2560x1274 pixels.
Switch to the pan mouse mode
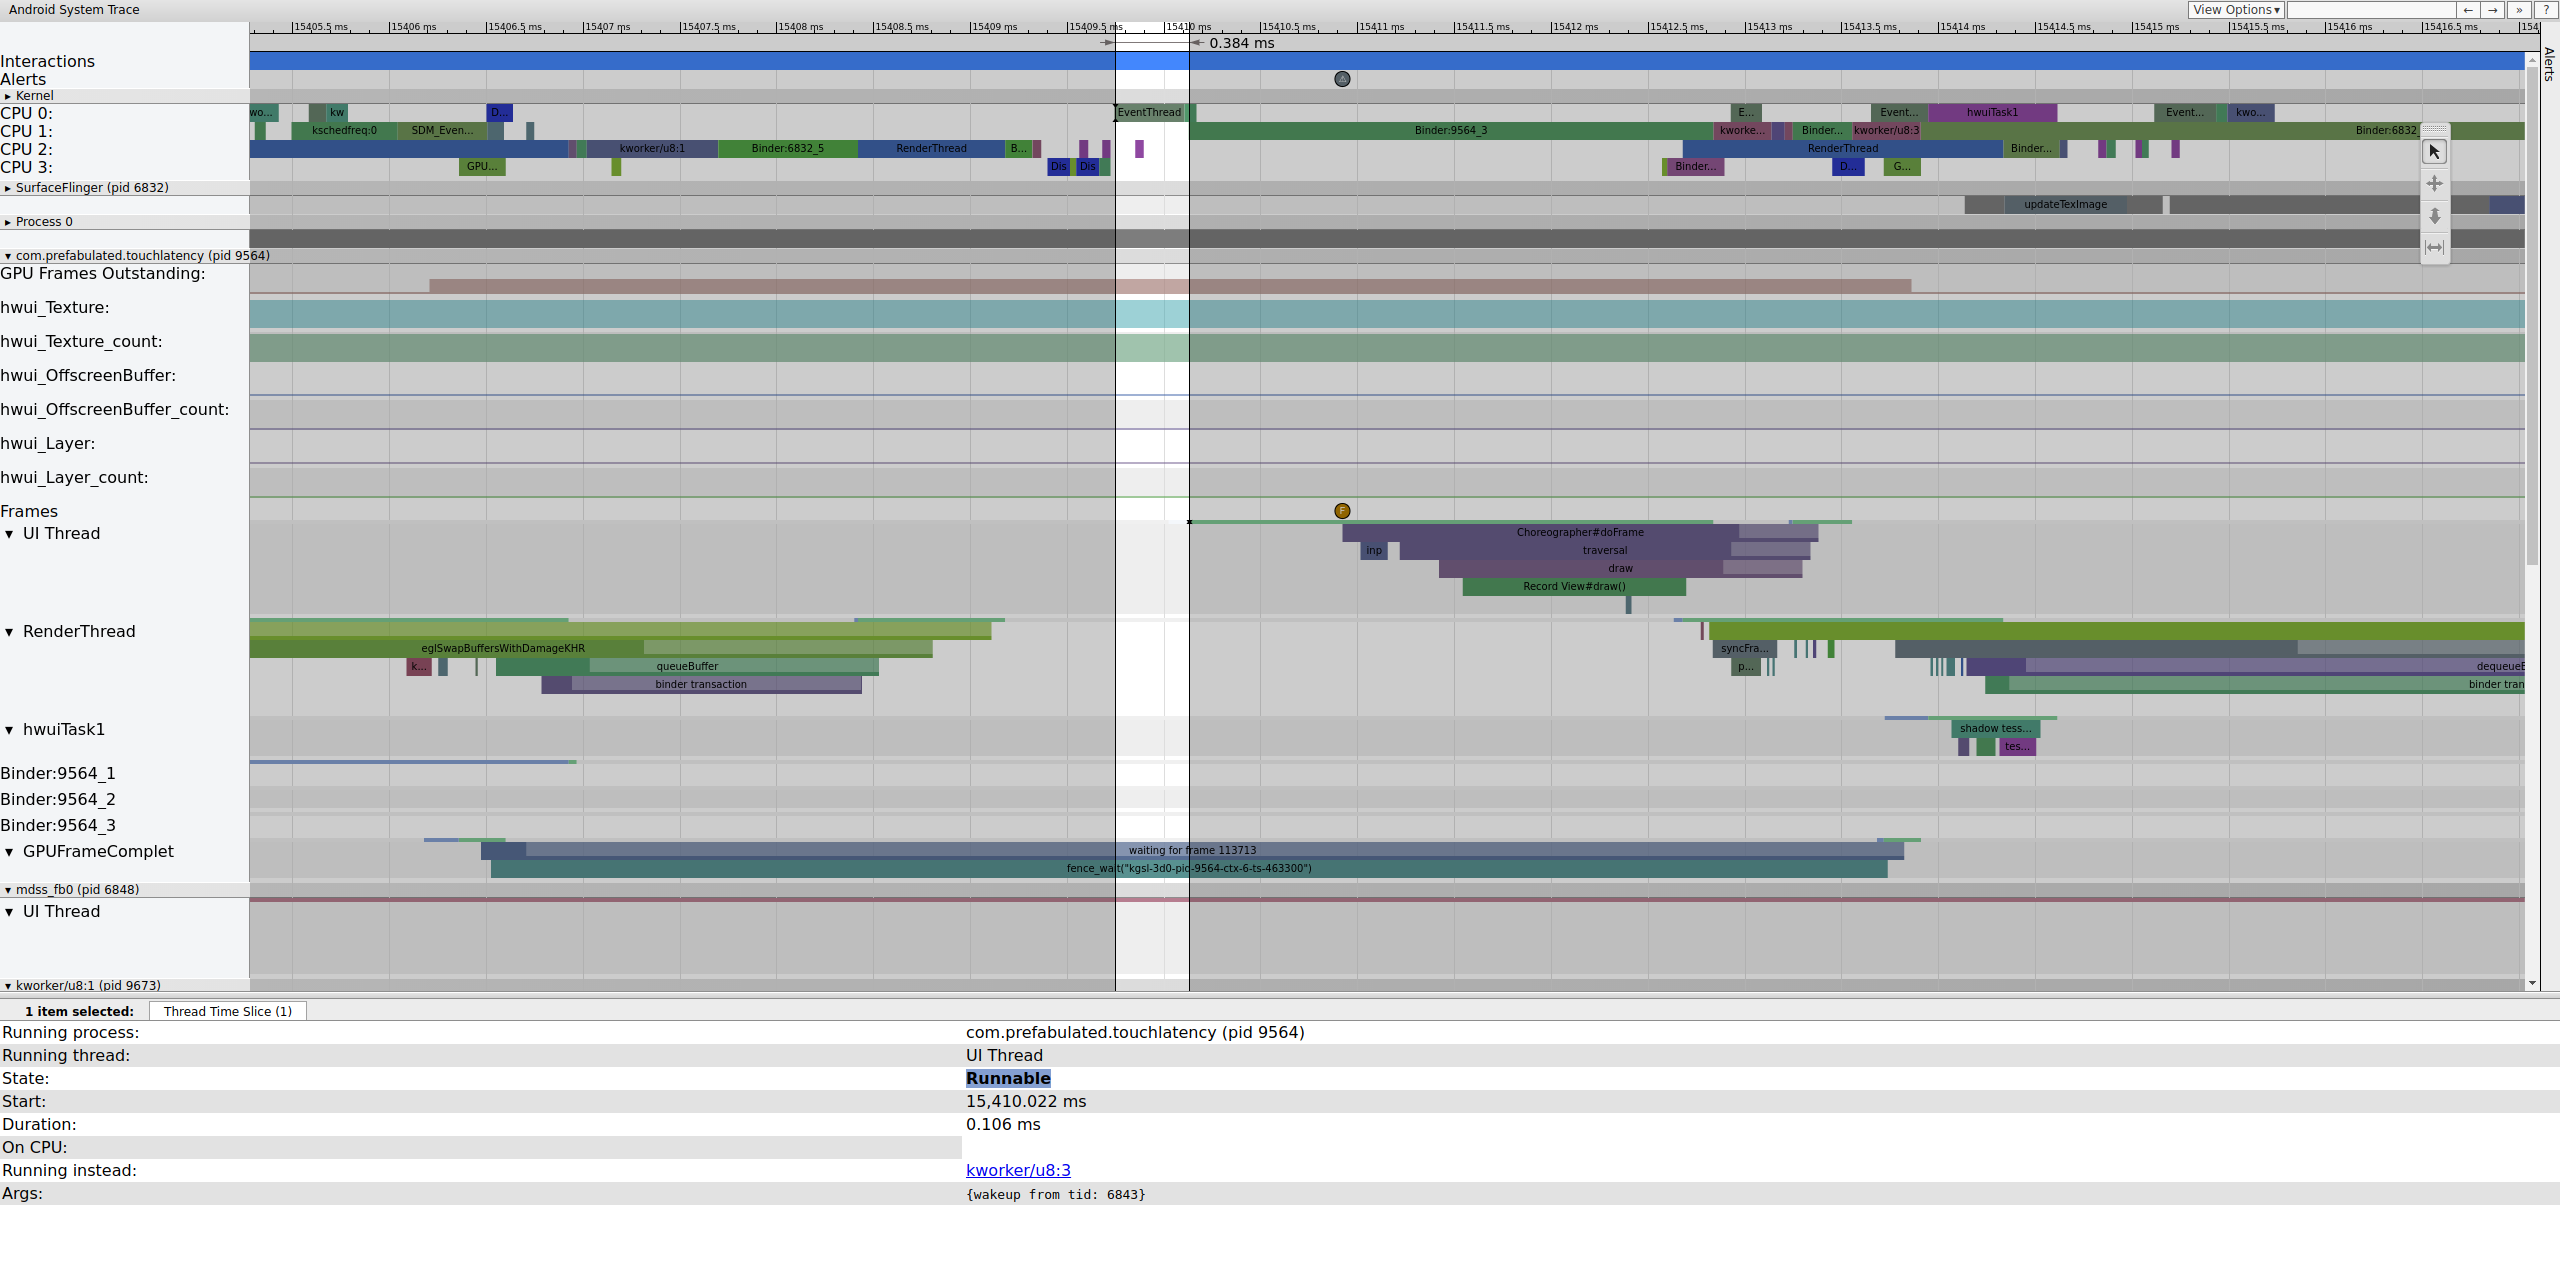pyautogui.click(x=2434, y=183)
